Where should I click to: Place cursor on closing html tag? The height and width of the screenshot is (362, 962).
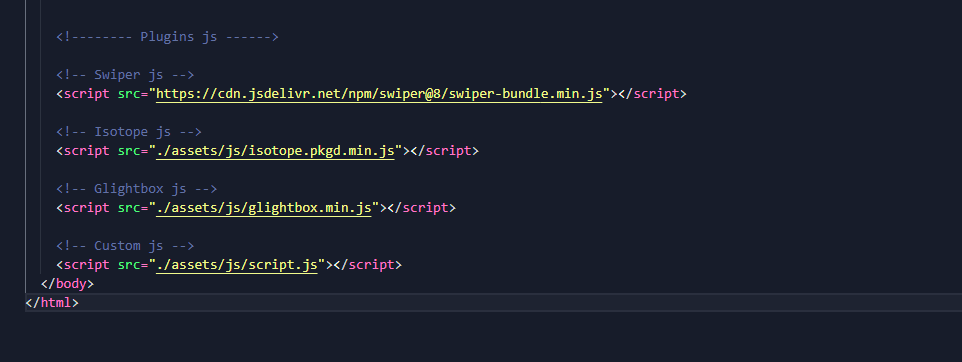click(52, 302)
